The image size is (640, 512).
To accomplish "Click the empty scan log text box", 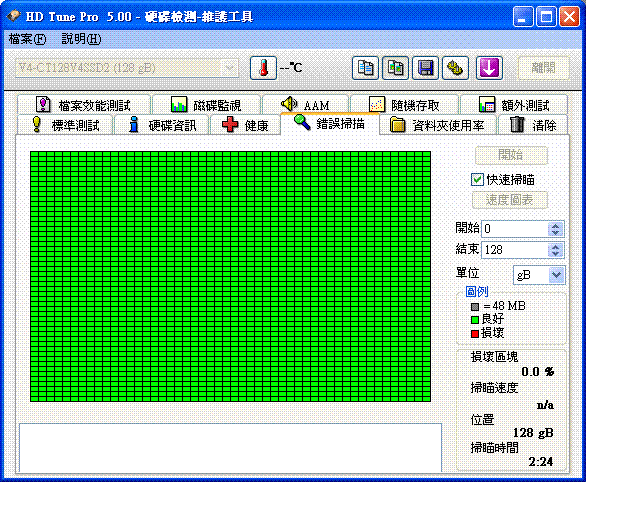I will (x=231, y=448).
